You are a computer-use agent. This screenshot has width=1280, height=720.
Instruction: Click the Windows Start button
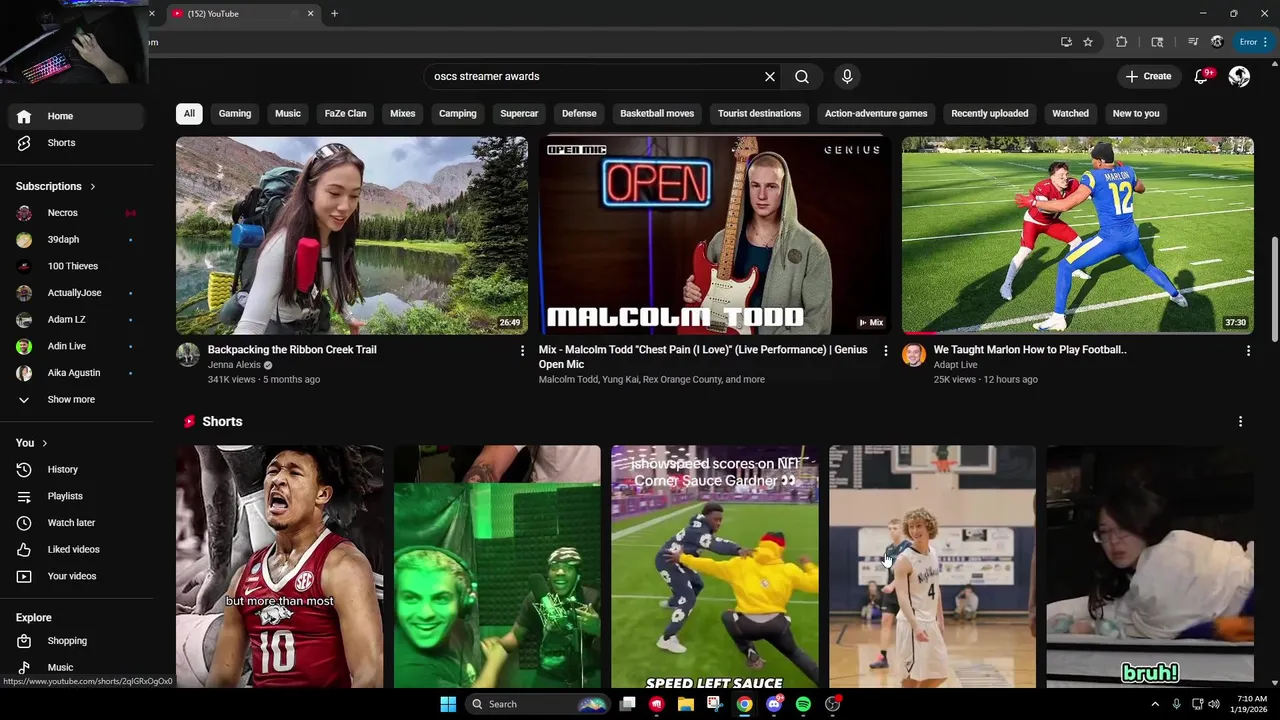[x=448, y=704]
